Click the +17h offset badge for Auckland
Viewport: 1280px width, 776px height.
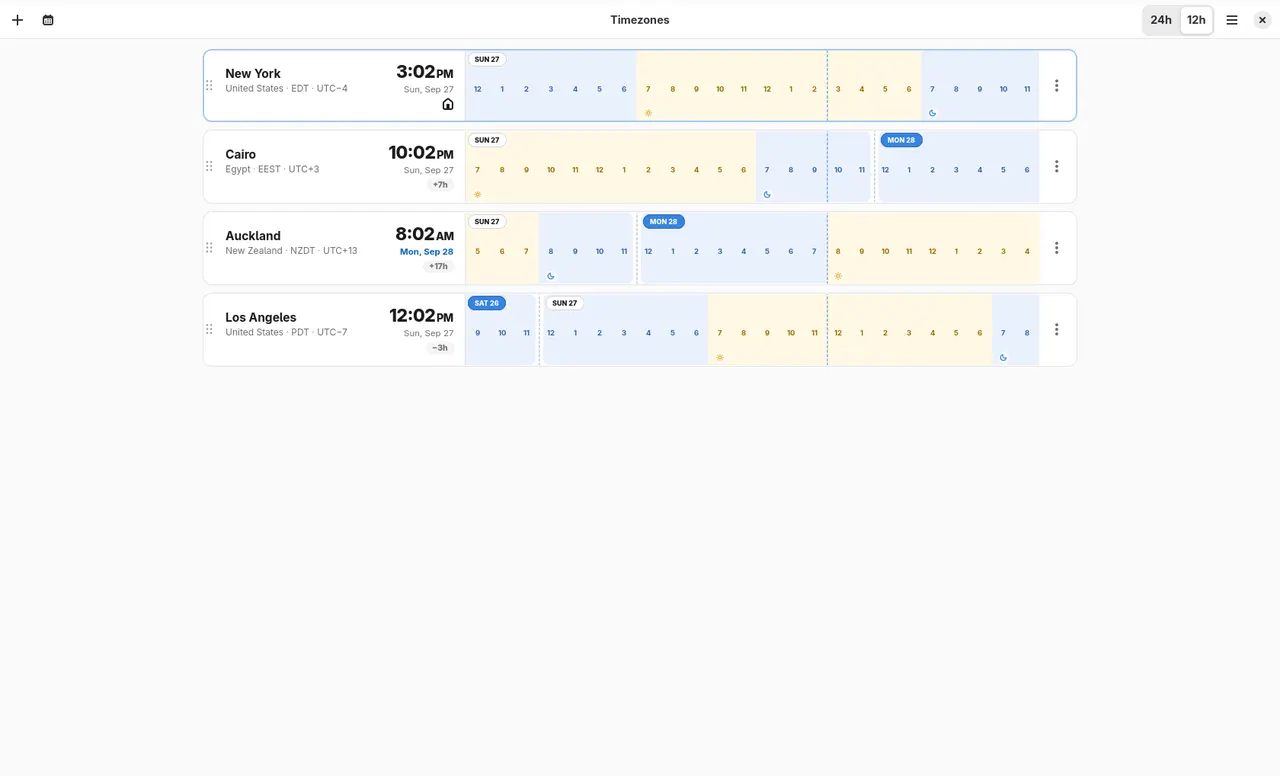(x=439, y=267)
